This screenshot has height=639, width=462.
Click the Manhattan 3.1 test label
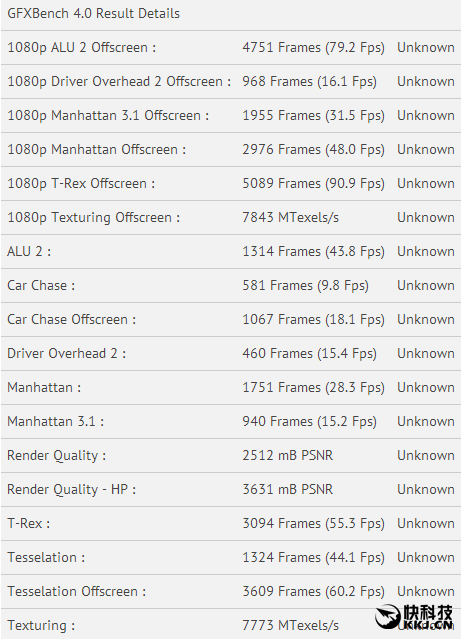pos(56,421)
